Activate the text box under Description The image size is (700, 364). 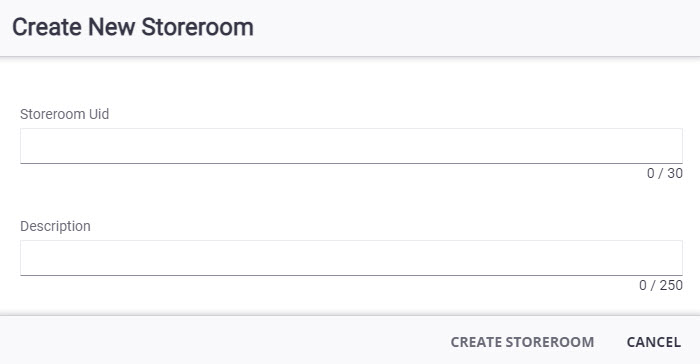(x=351, y=258)
